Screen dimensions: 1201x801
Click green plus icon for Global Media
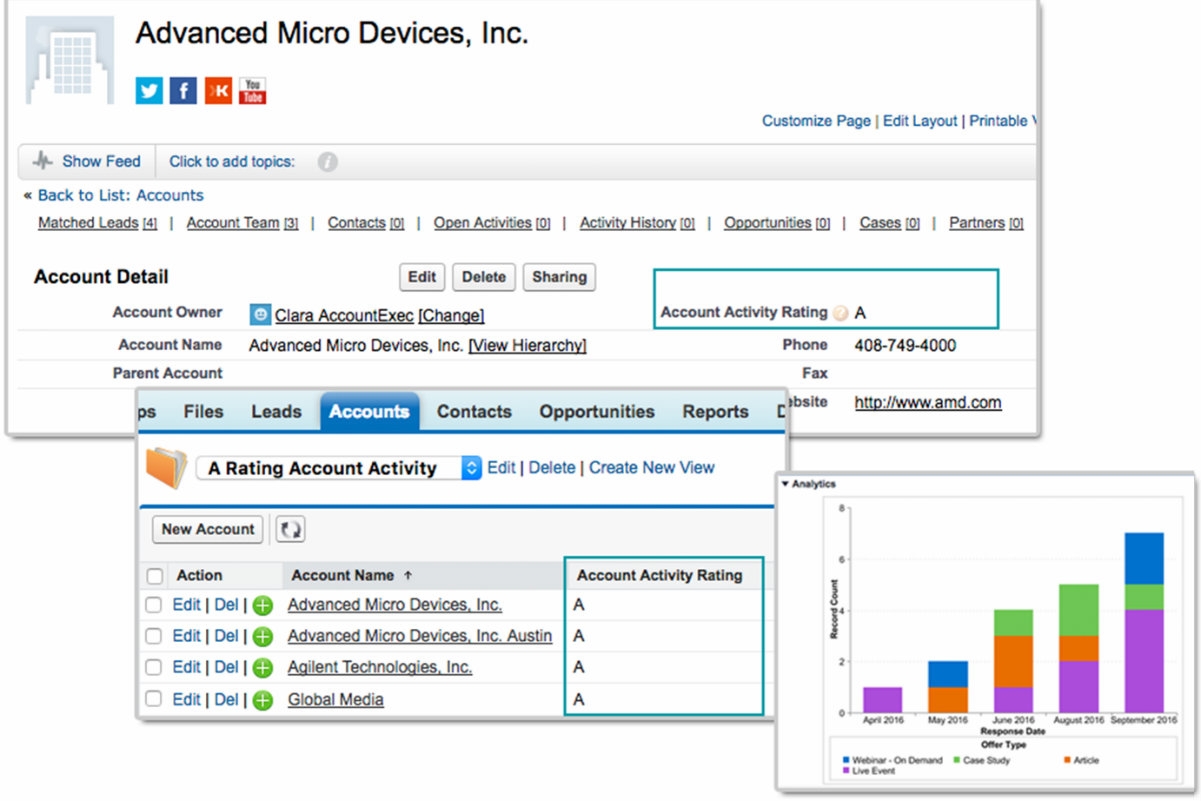click(262, 700)
